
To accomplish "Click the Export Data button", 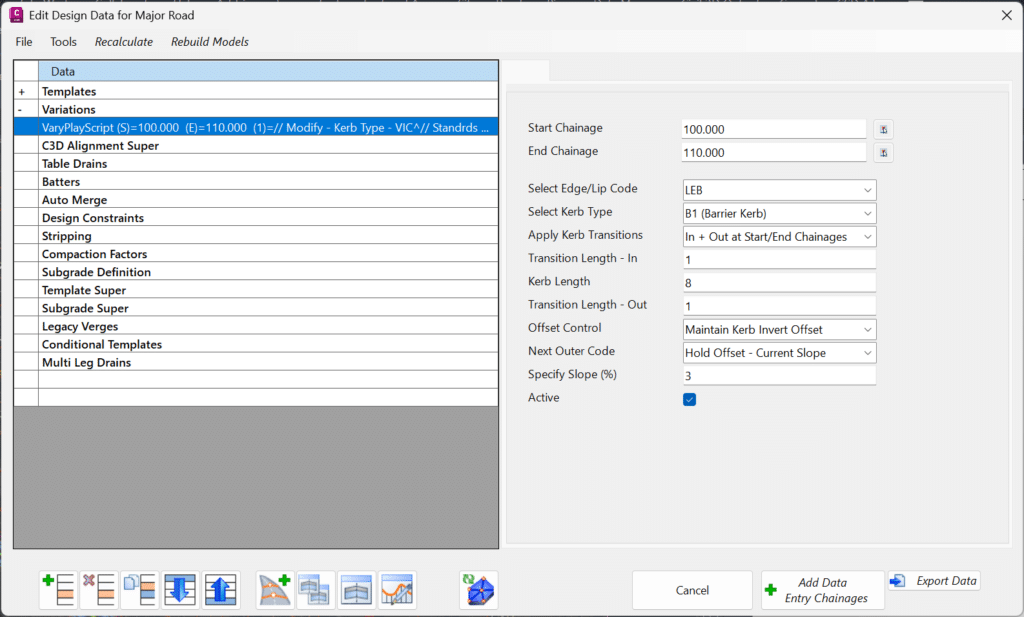I will click(935, 580).
